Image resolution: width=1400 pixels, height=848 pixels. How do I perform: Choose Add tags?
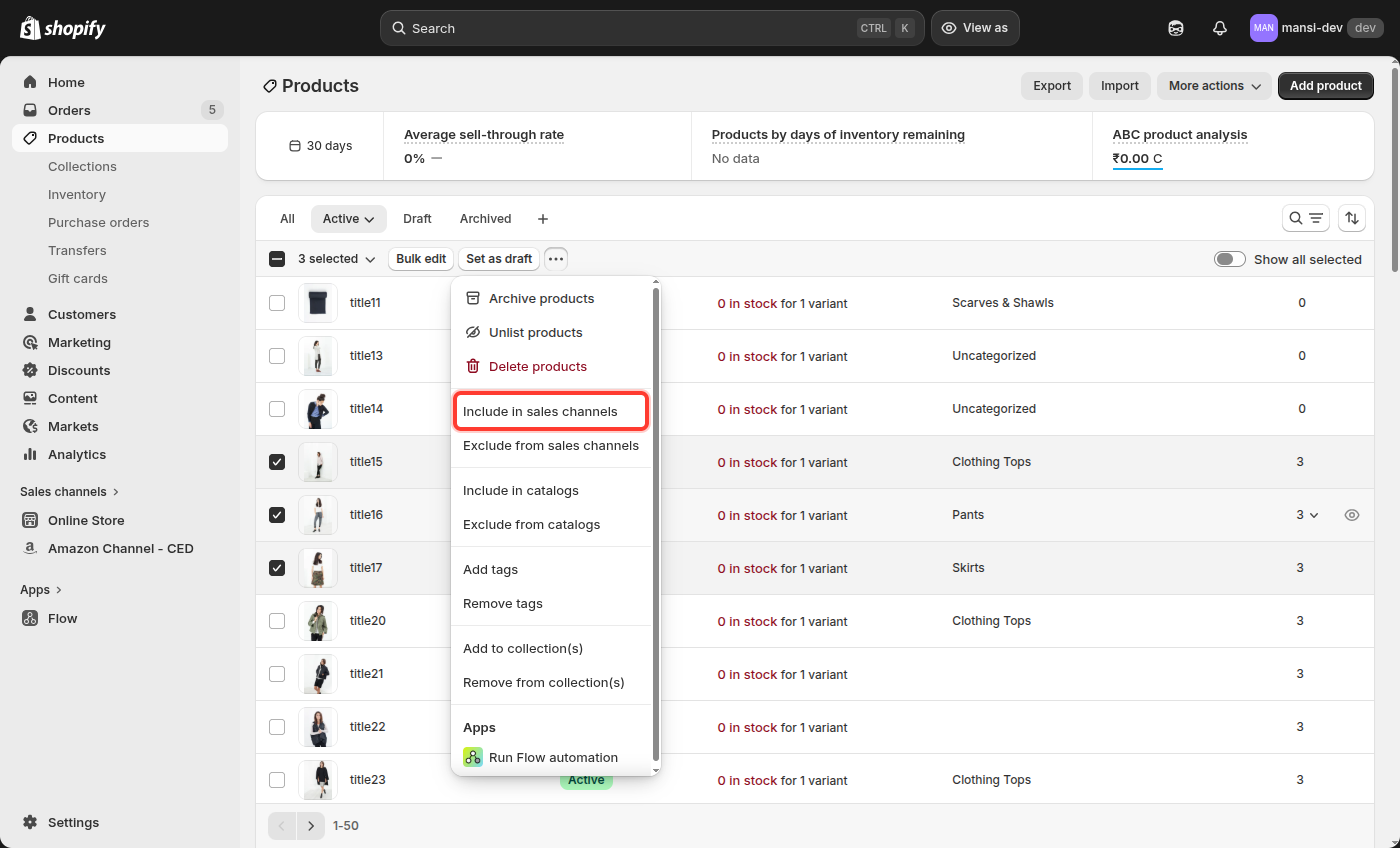[x=552, y=570]
